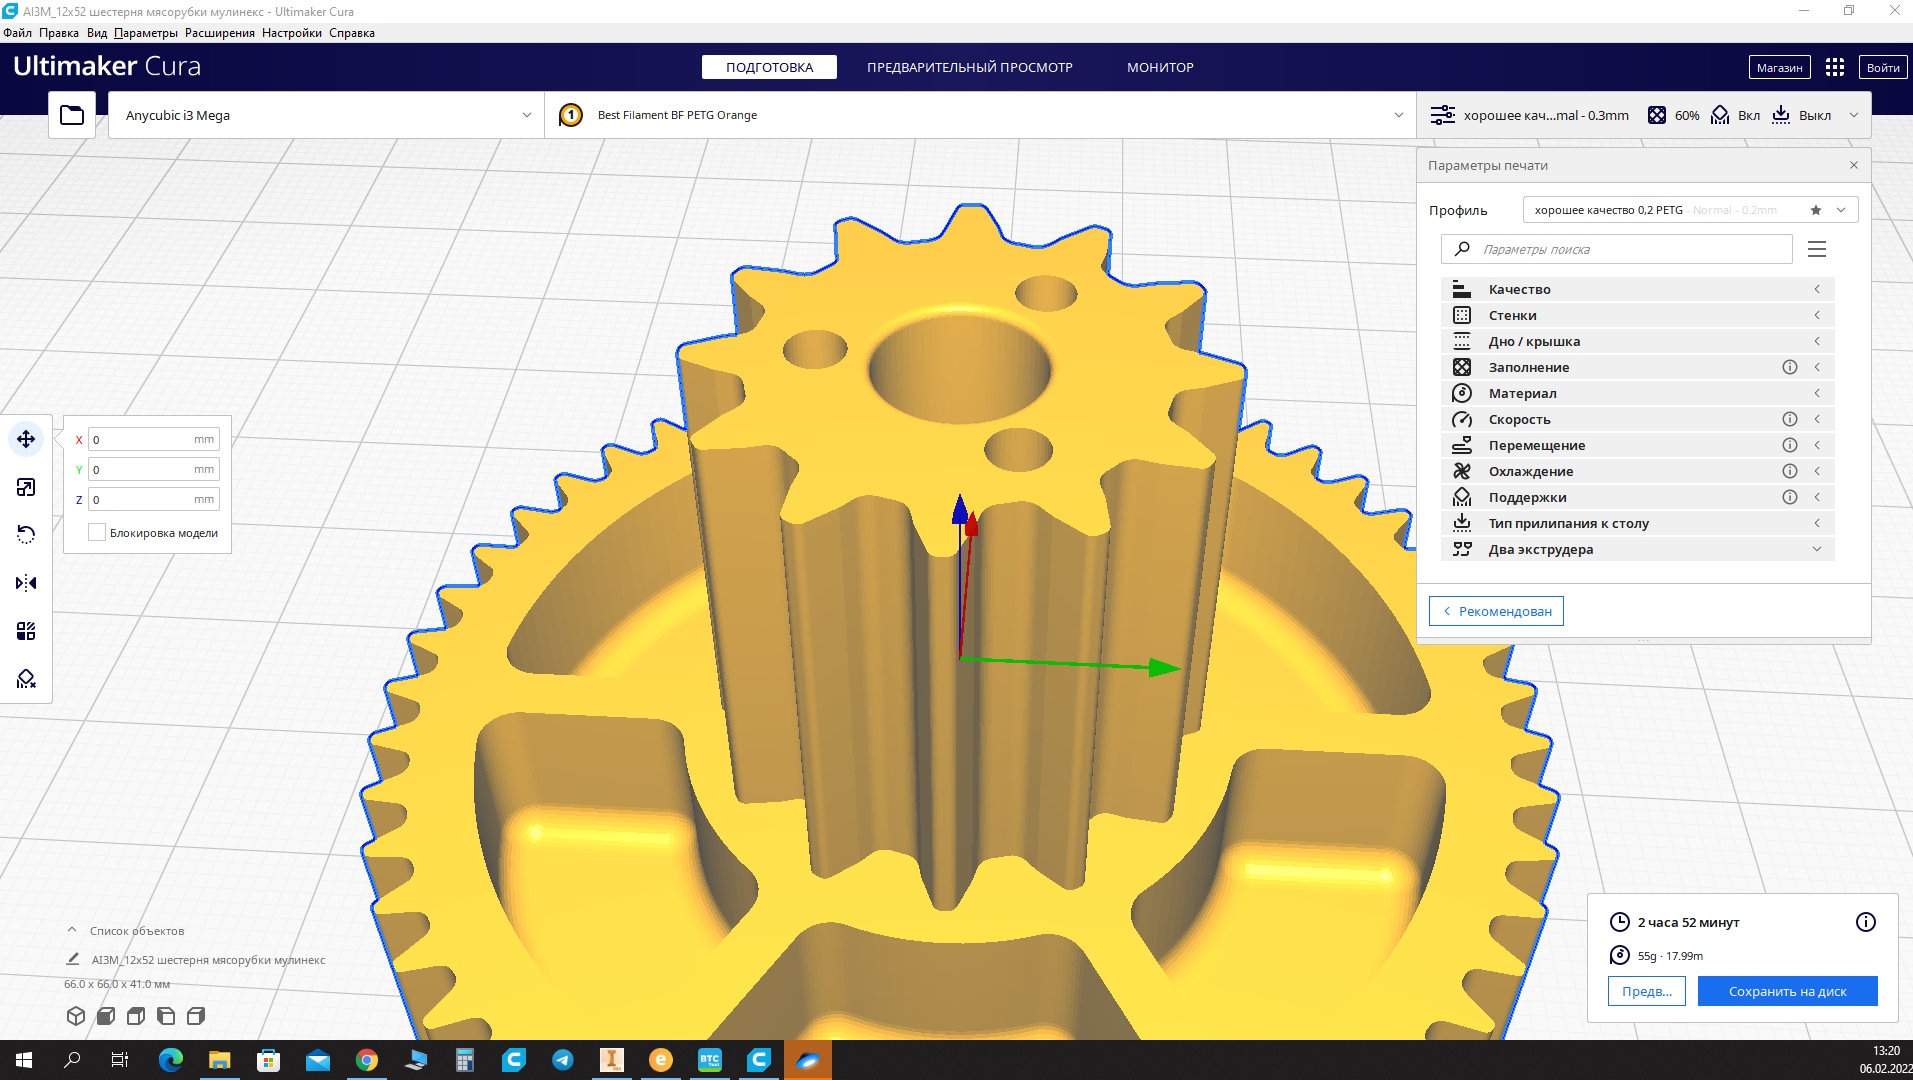Edit object name with pencil icon
The width and height of the screenshot is (1913, 1080).
click(72, 959)
